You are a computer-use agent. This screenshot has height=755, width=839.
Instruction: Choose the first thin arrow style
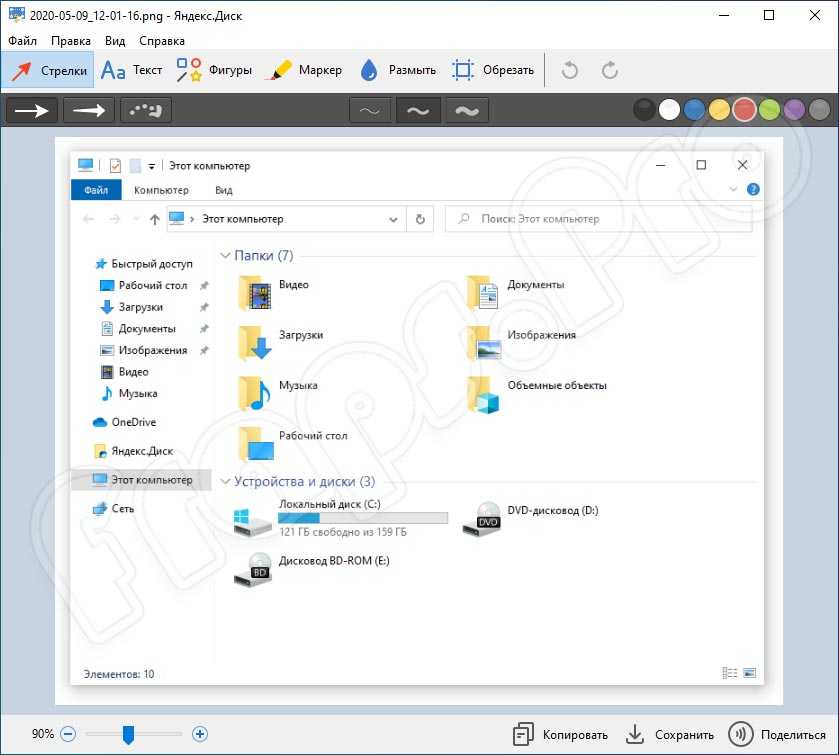click(x=32, y=111)
